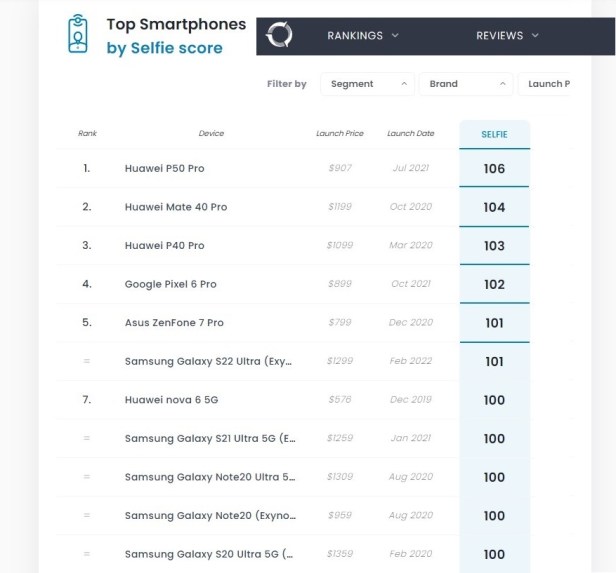
Task: Click the Launch Date column header
Action: [x=411, y=134]
